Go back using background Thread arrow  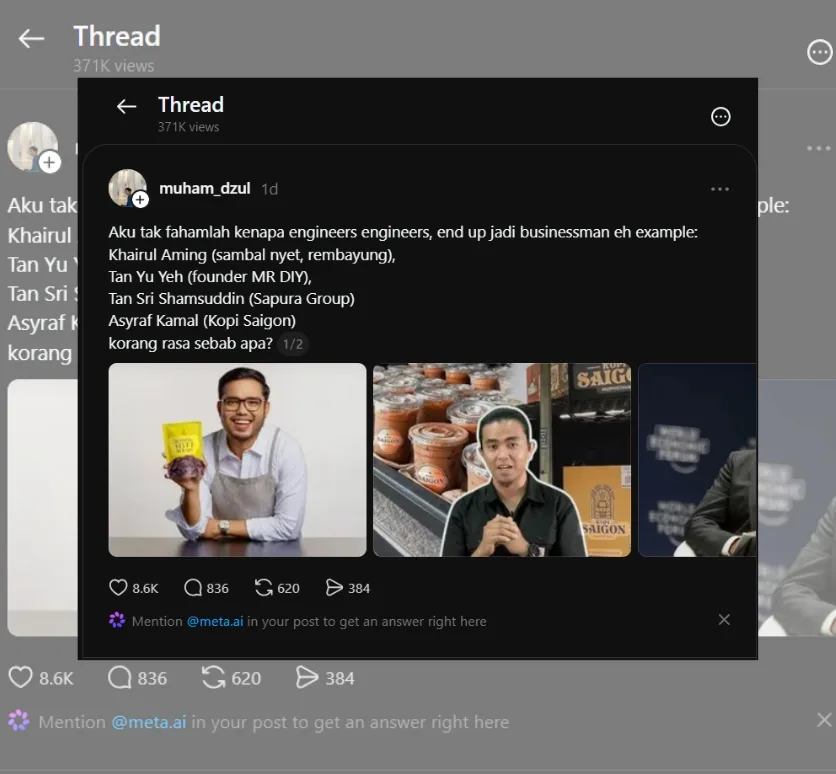coord(31,38)
